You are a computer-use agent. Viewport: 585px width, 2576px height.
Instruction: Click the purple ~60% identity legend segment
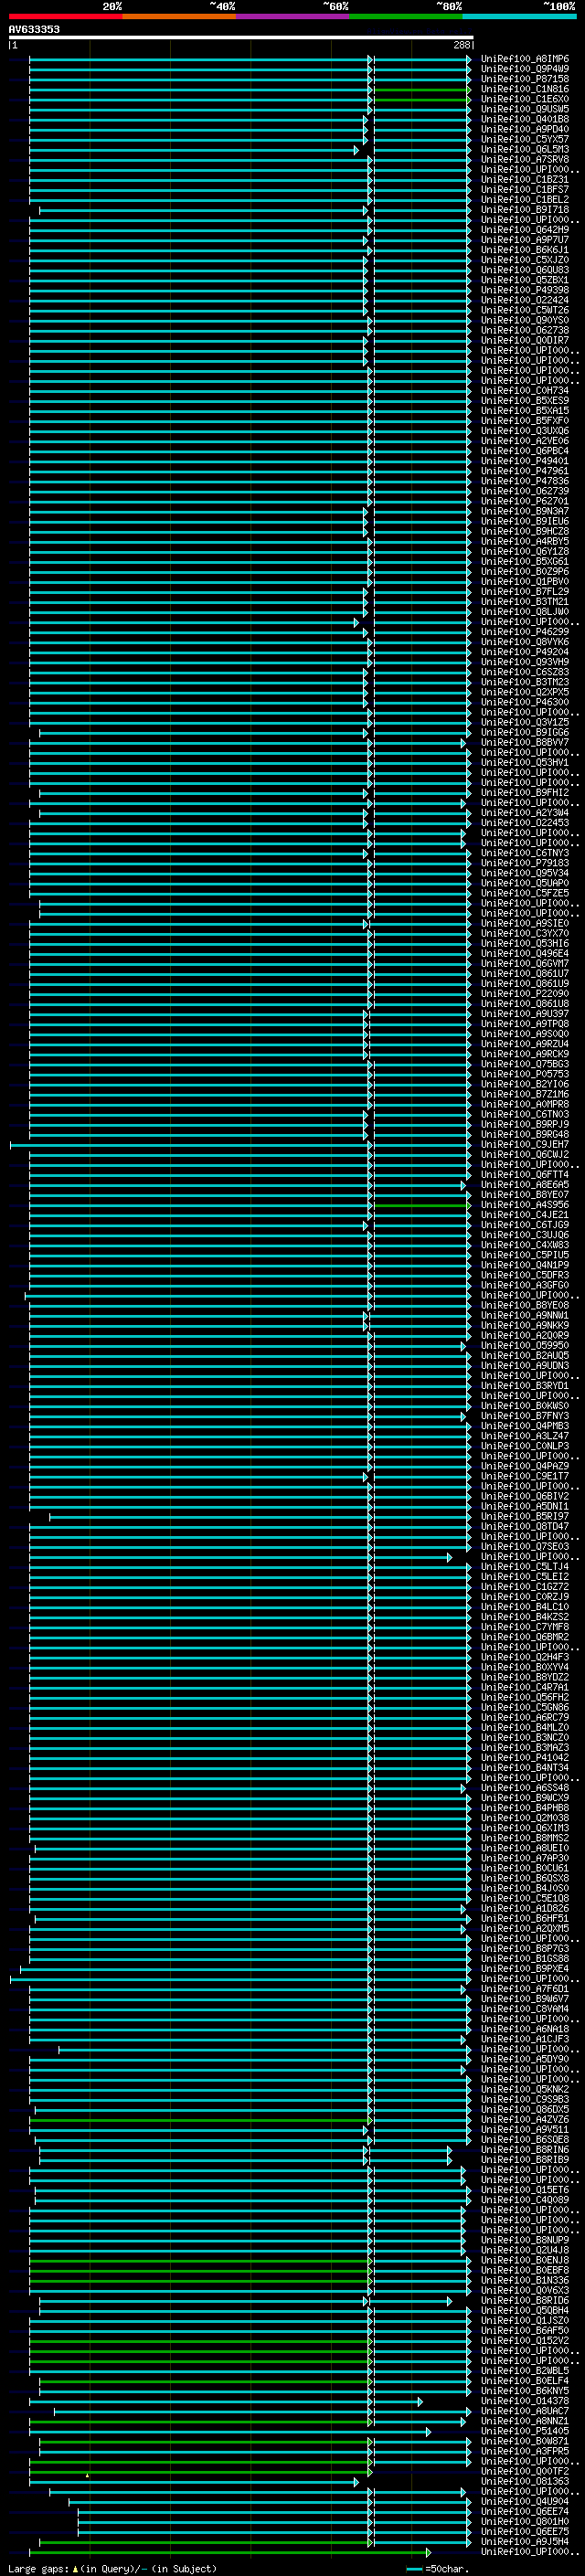pos(293,16)
